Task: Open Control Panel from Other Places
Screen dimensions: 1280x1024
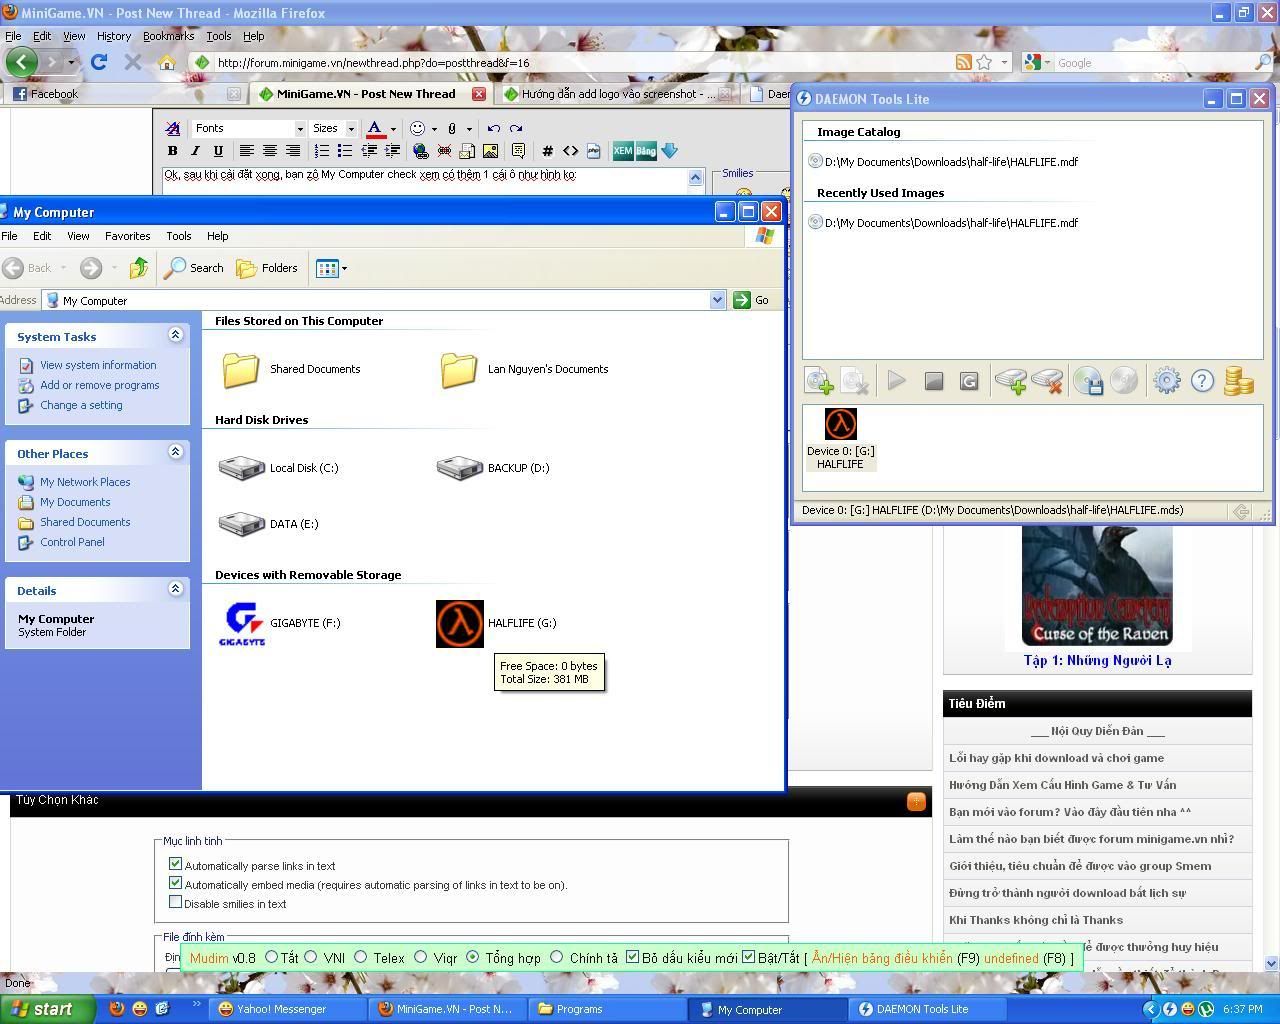Action: point(72,542)
